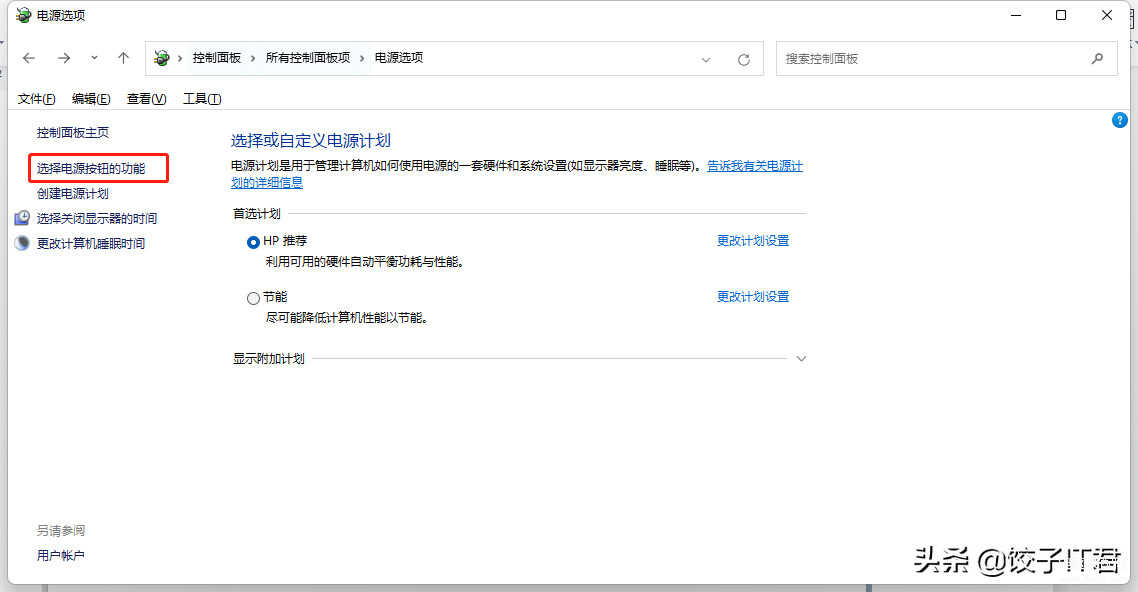Click the blue Help question mark icon
The width and height of the screenshot is (1138, 592).
[1120, 120]
